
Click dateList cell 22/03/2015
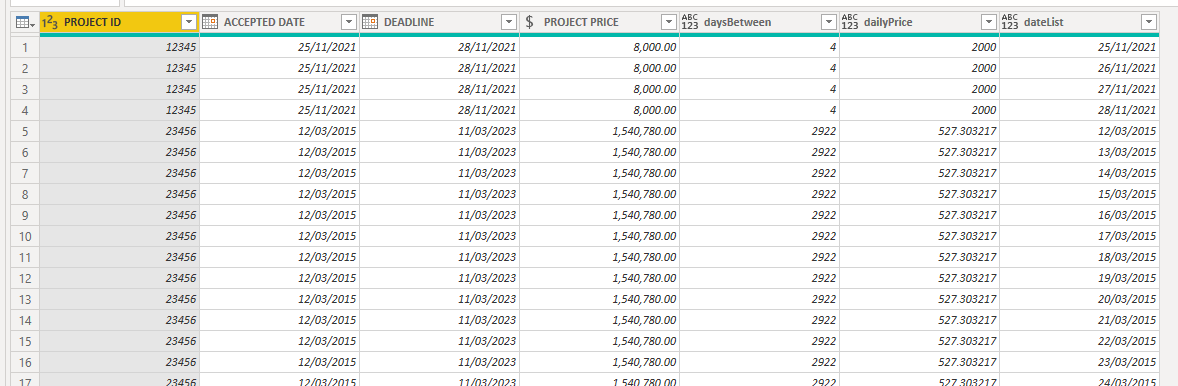tap(1080, 342)
